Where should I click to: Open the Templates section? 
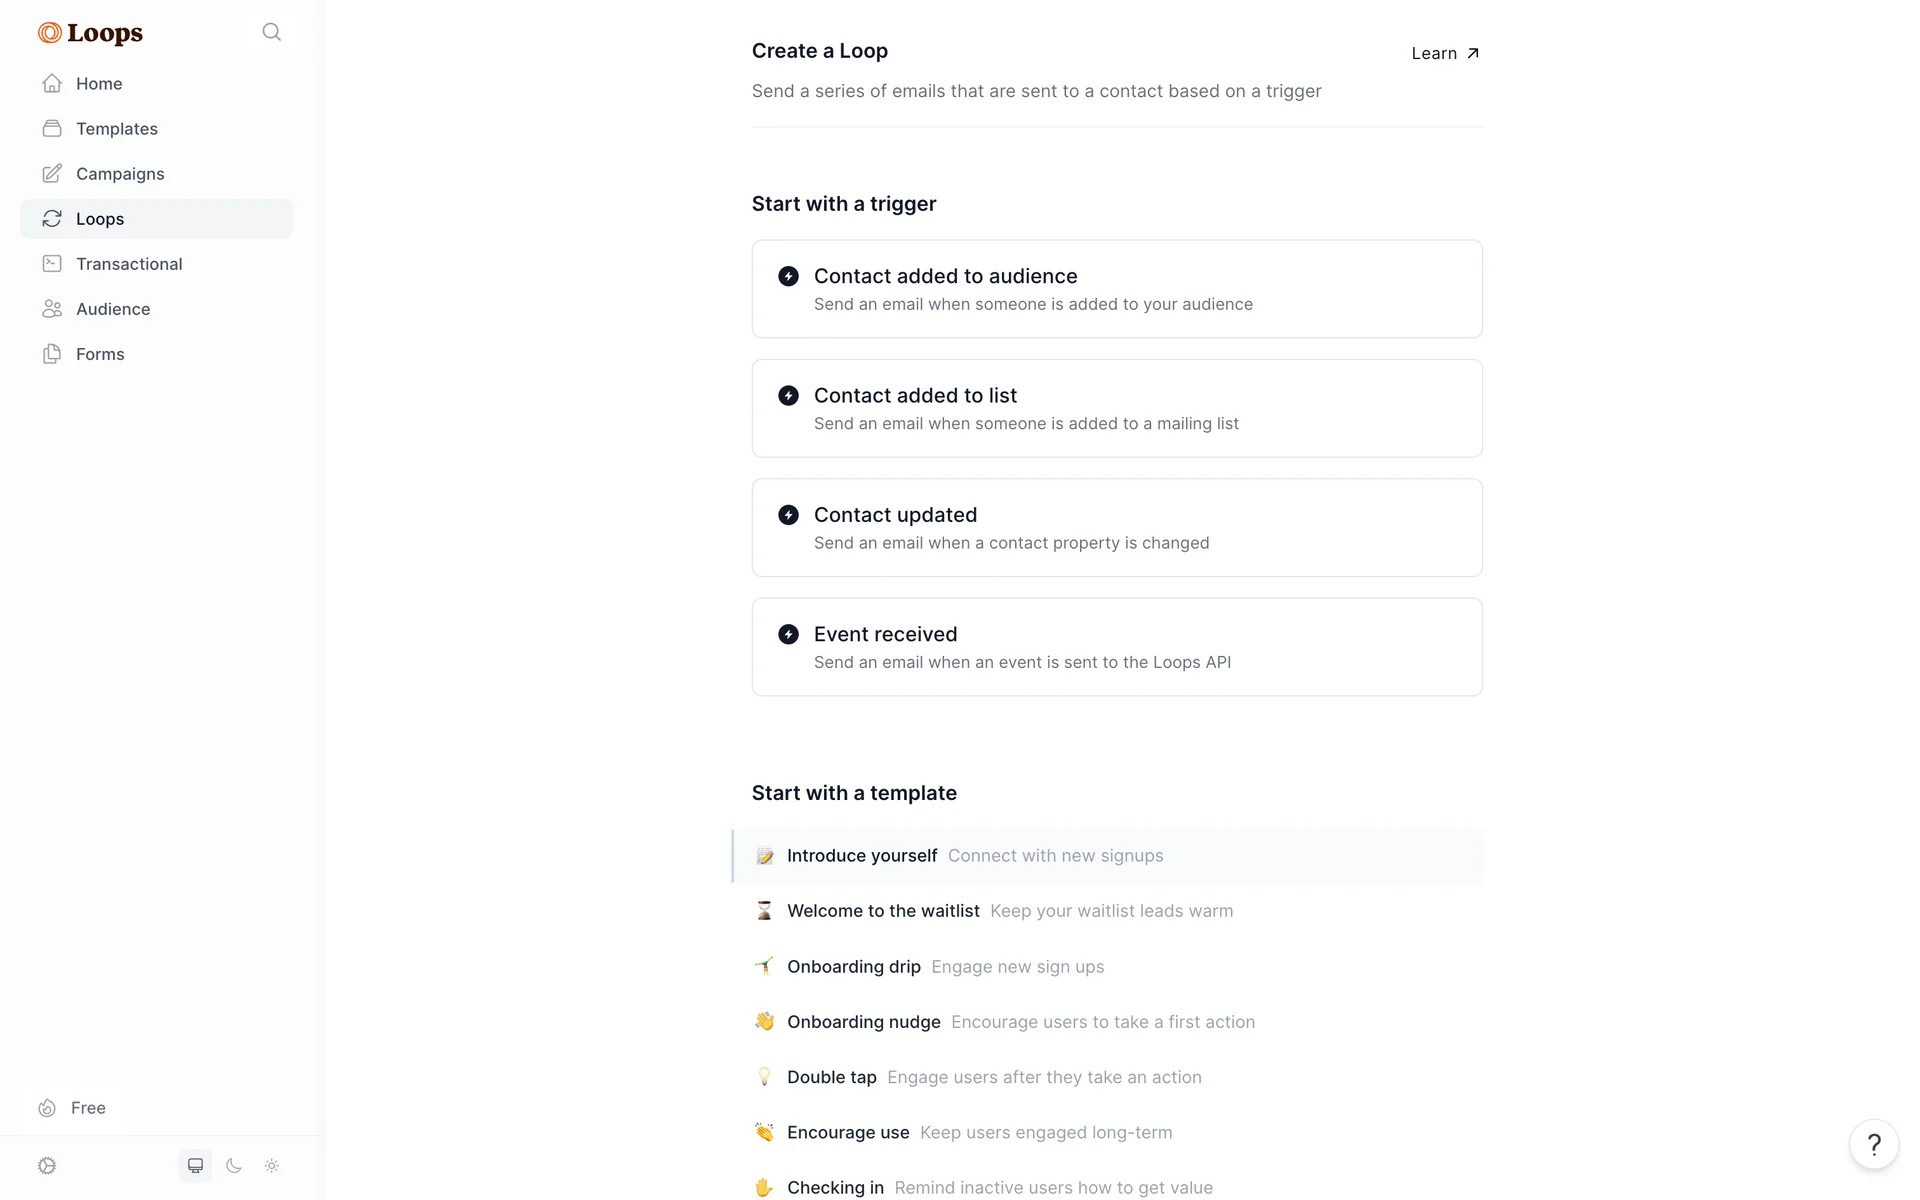click(116, 129)
